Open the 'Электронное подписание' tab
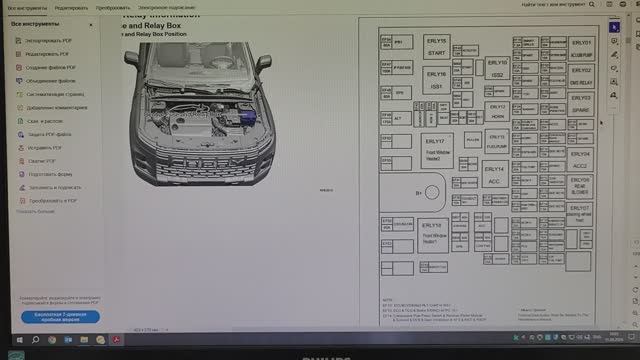 [167, 7]
